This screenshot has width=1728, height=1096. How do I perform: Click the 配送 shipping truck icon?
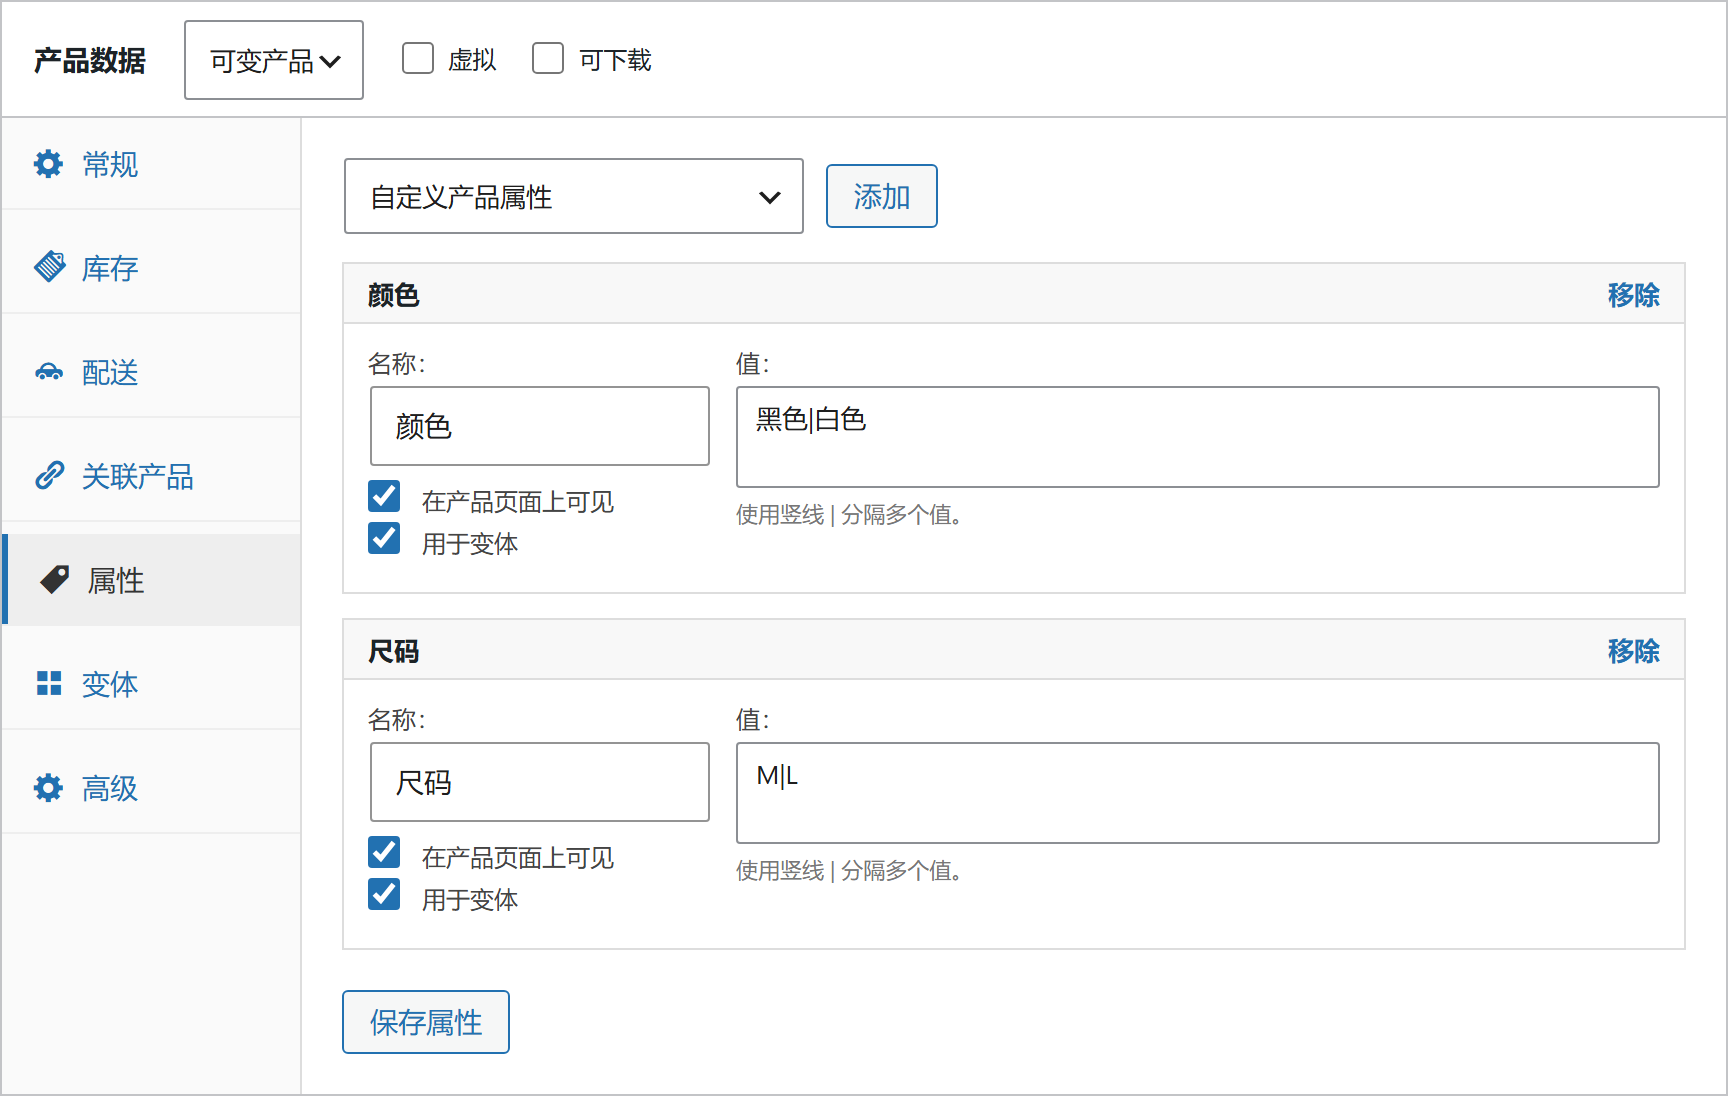click(x=49, y=372)
